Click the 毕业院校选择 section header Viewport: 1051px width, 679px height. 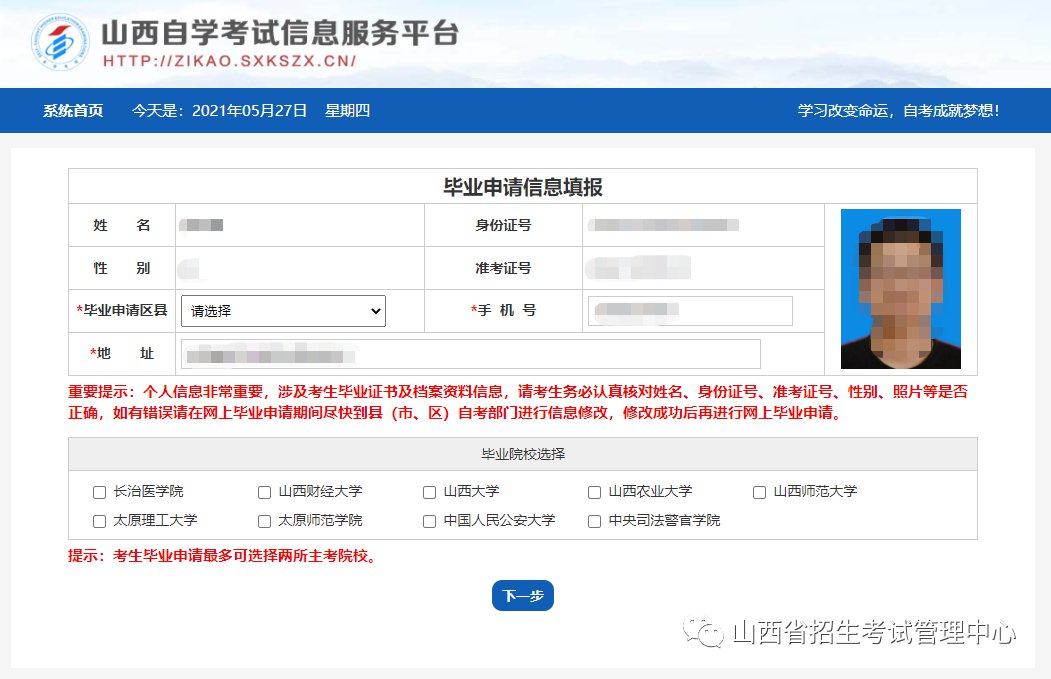pyautogui.click(x=522, y=454)
